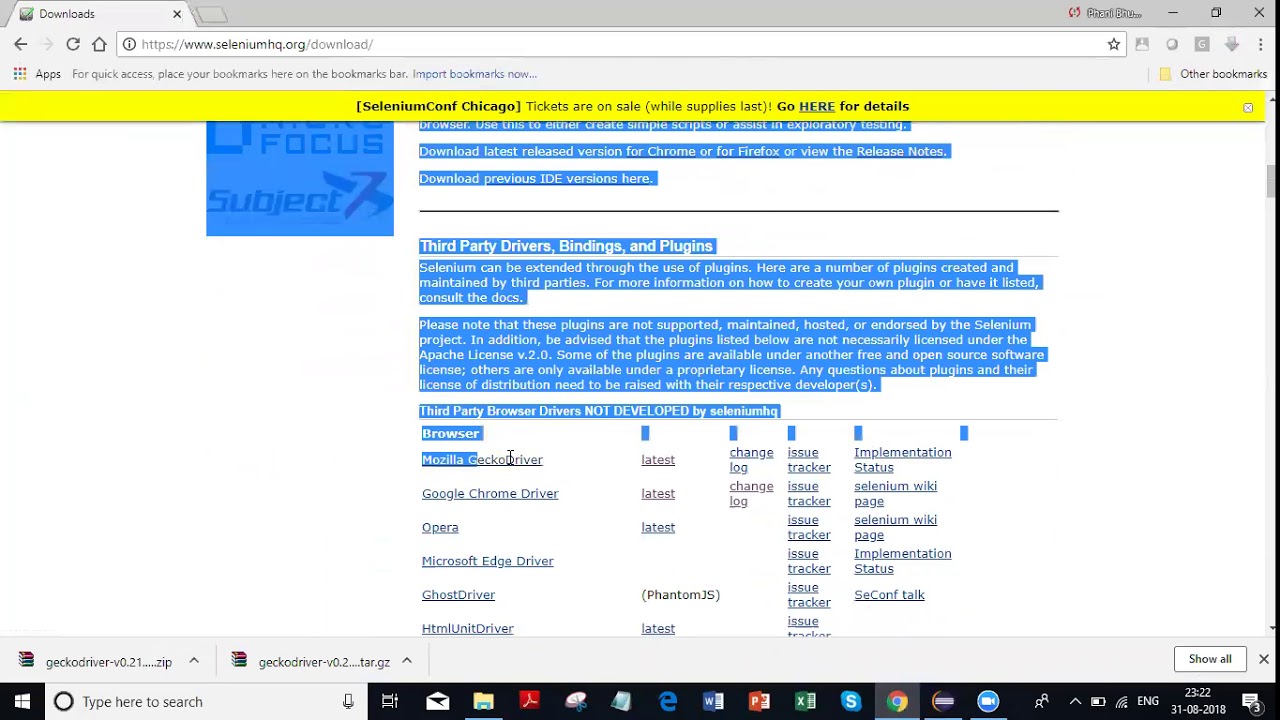
Task: Open Chrome Driver change log
Action: tap(751, 494)
